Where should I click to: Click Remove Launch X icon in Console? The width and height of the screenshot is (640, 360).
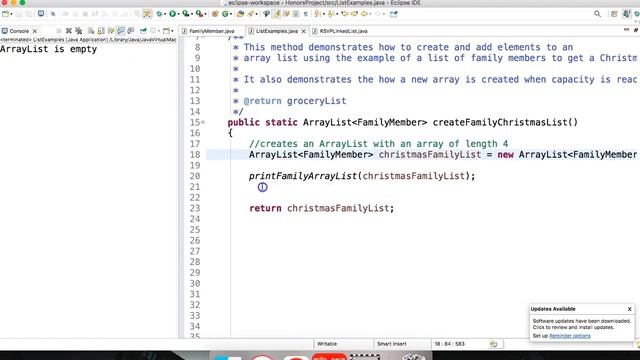(69, 31)
